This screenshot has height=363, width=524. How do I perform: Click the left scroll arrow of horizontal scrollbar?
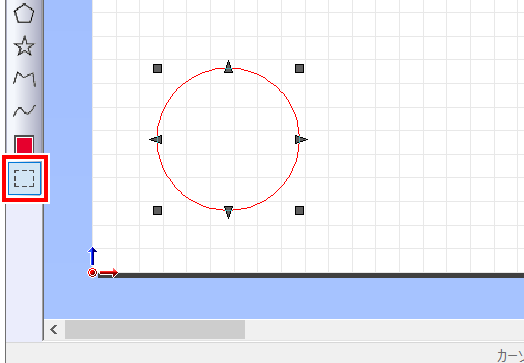(54, 330)
